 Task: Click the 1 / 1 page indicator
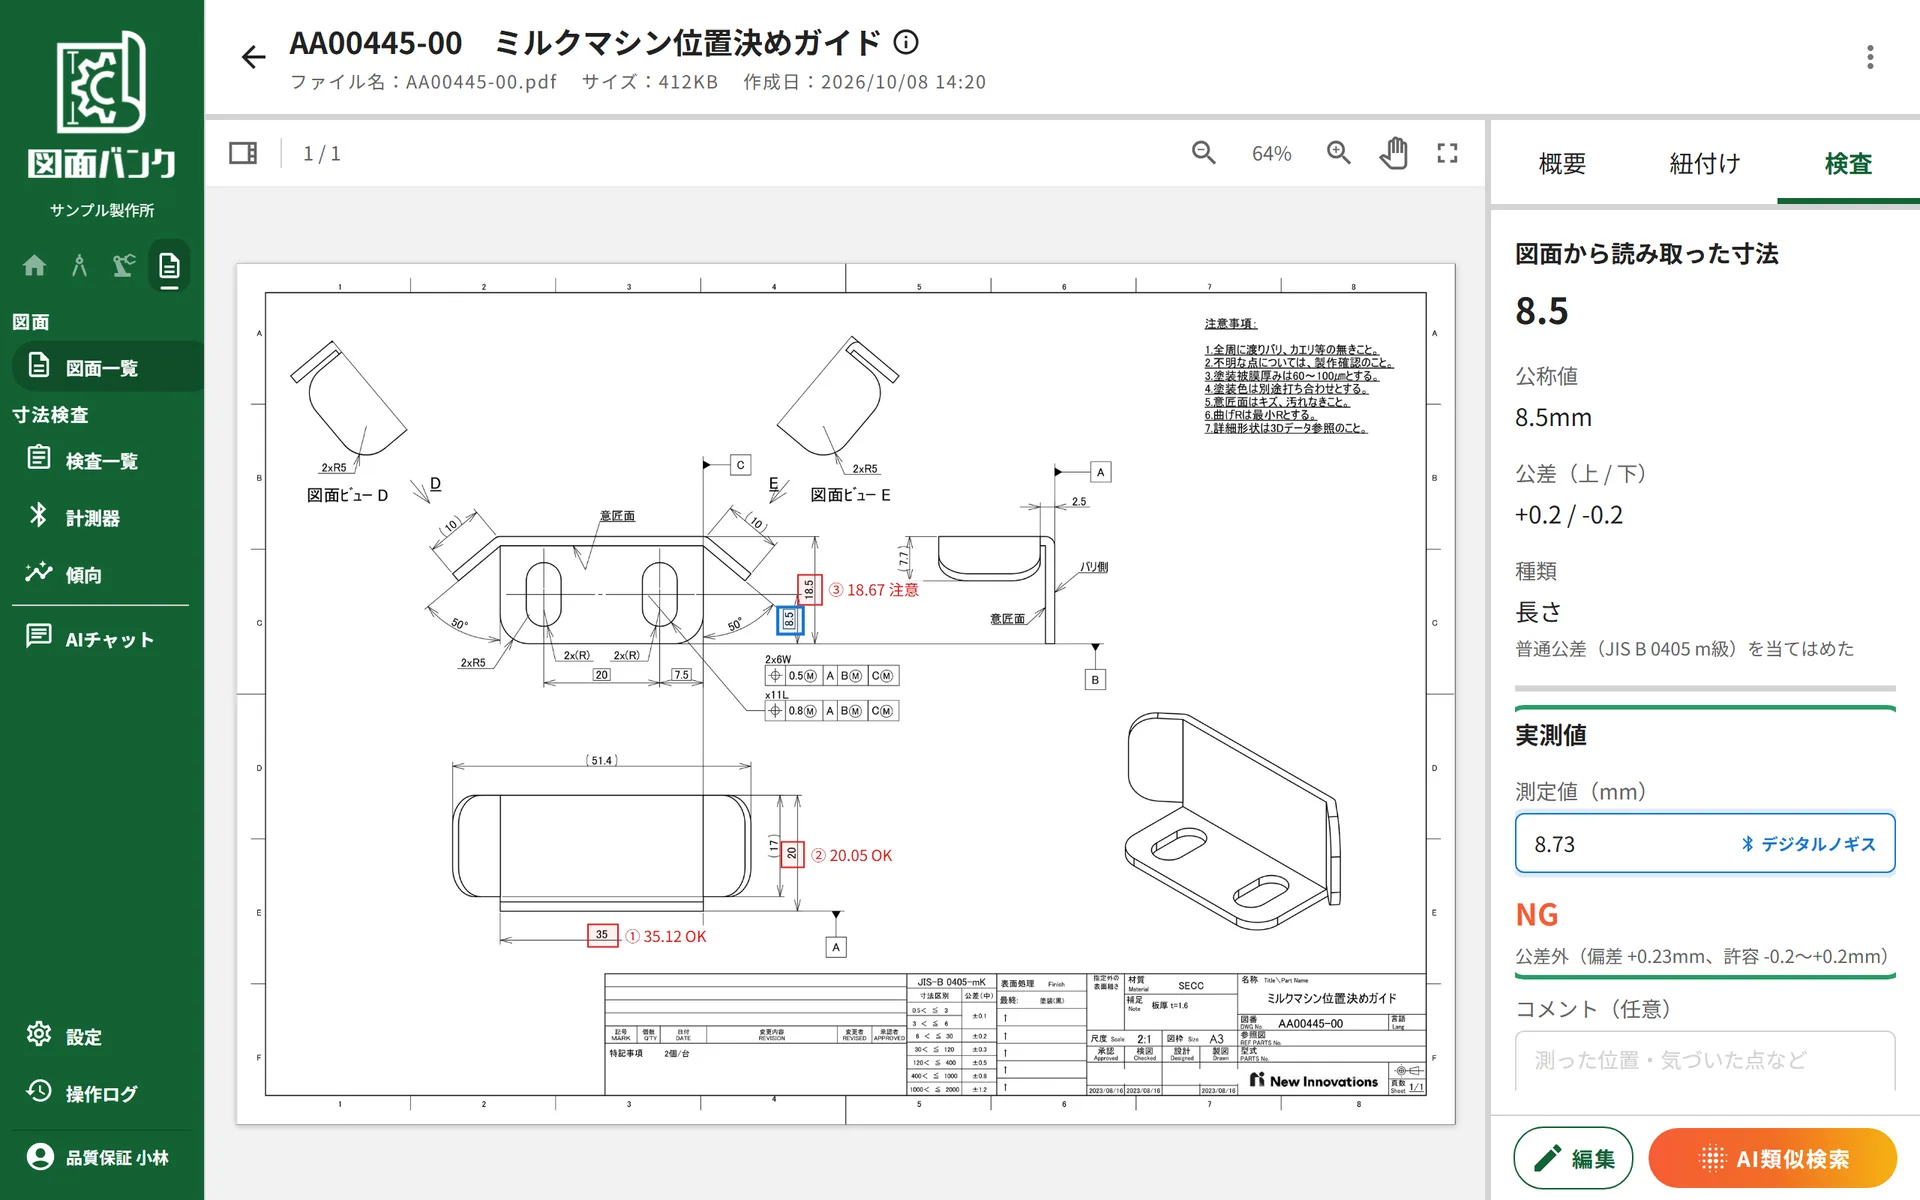point(322,154)
